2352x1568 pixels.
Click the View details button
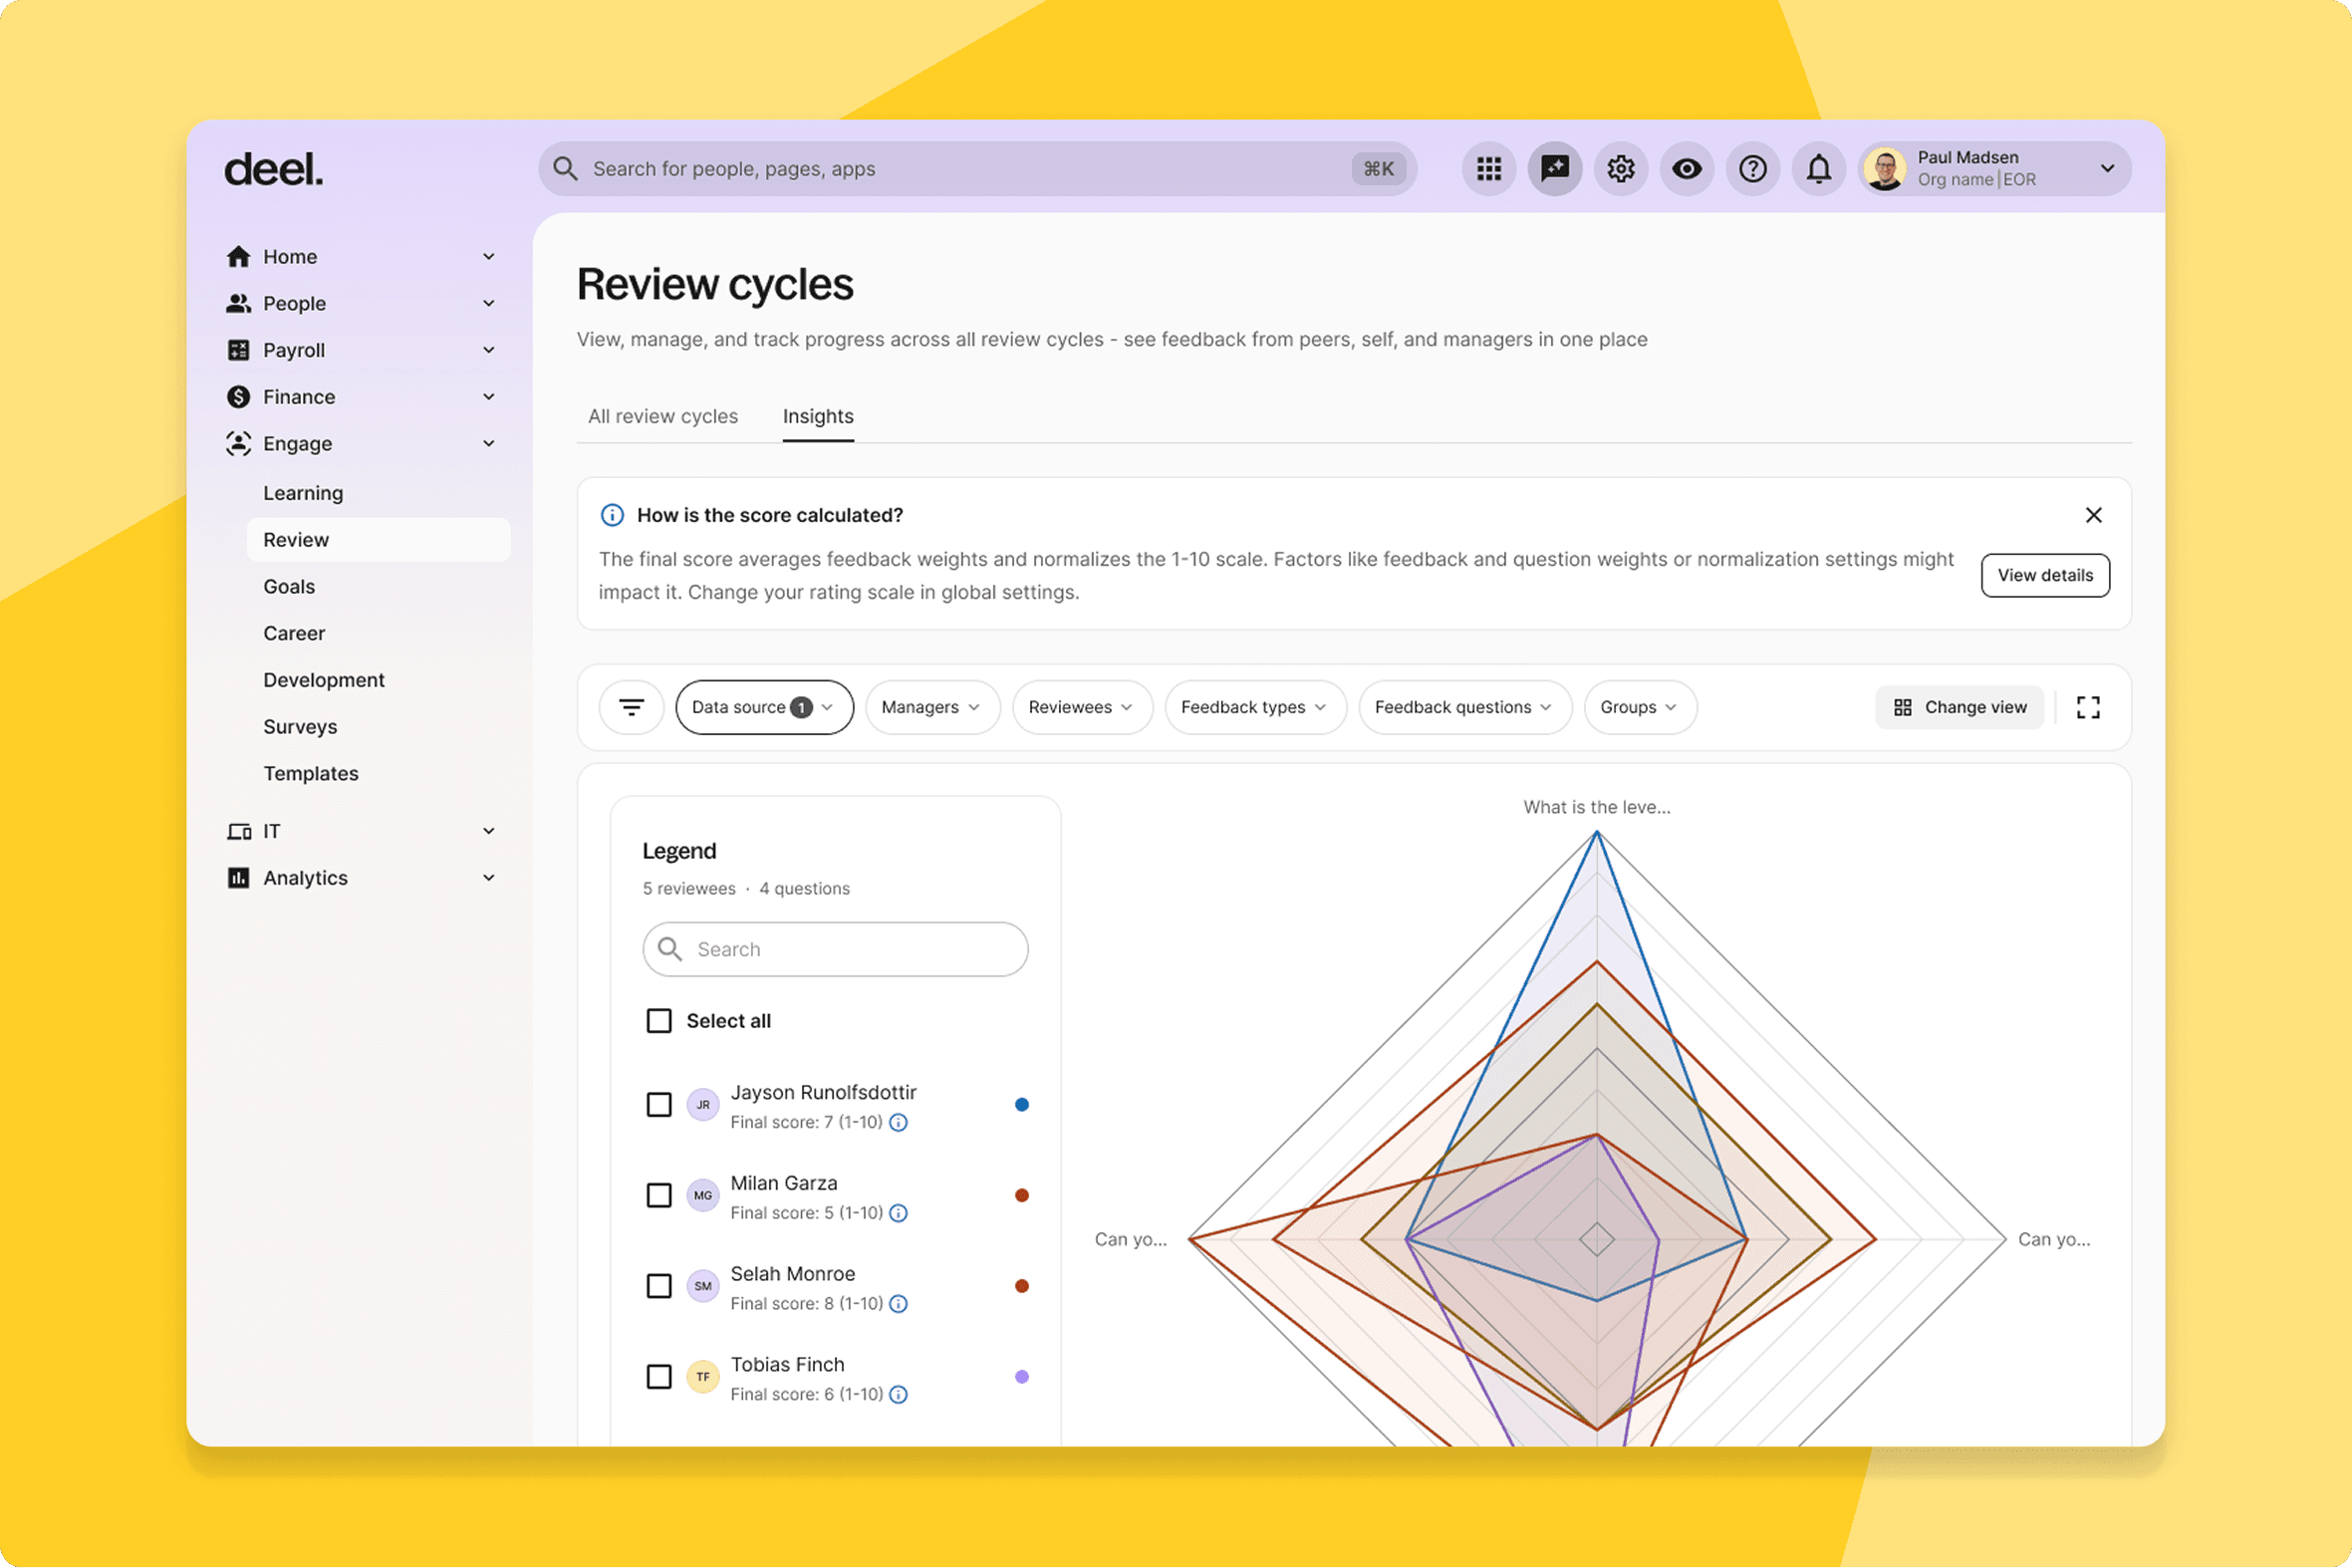(x=2045, y=576)
